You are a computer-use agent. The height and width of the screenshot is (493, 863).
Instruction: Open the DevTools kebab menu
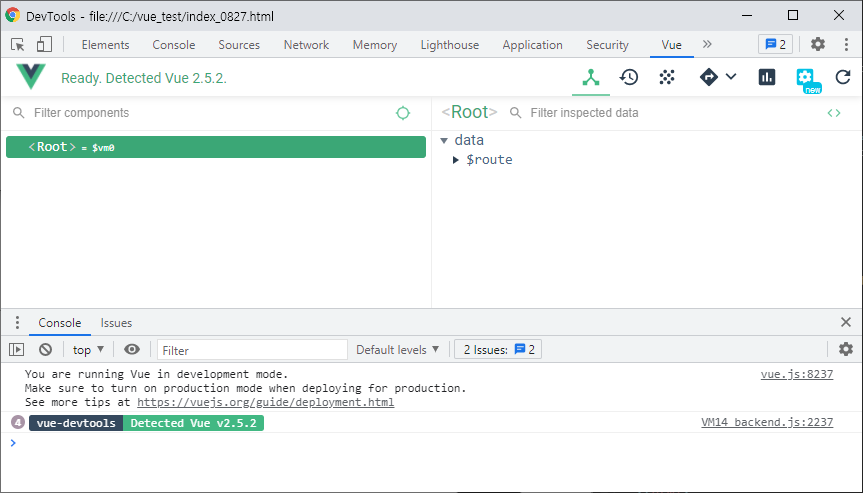[x=846, y=45]
